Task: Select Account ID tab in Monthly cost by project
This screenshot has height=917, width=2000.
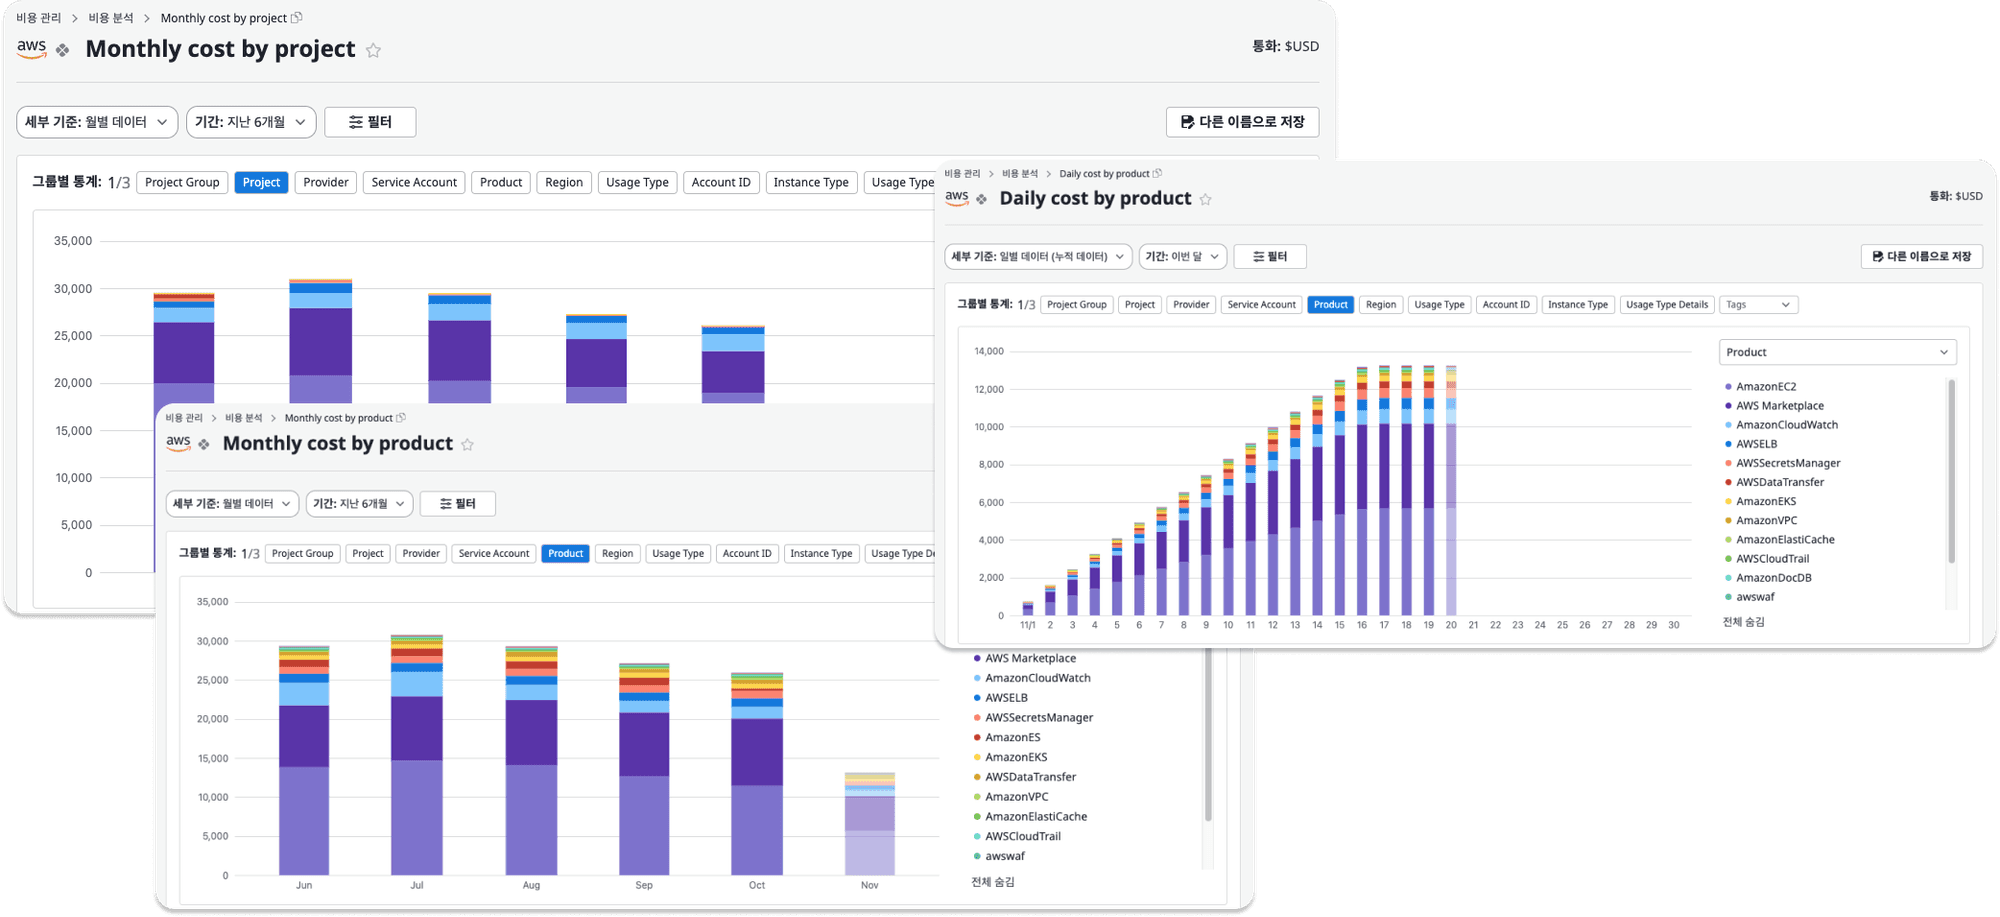Action: 721,183
